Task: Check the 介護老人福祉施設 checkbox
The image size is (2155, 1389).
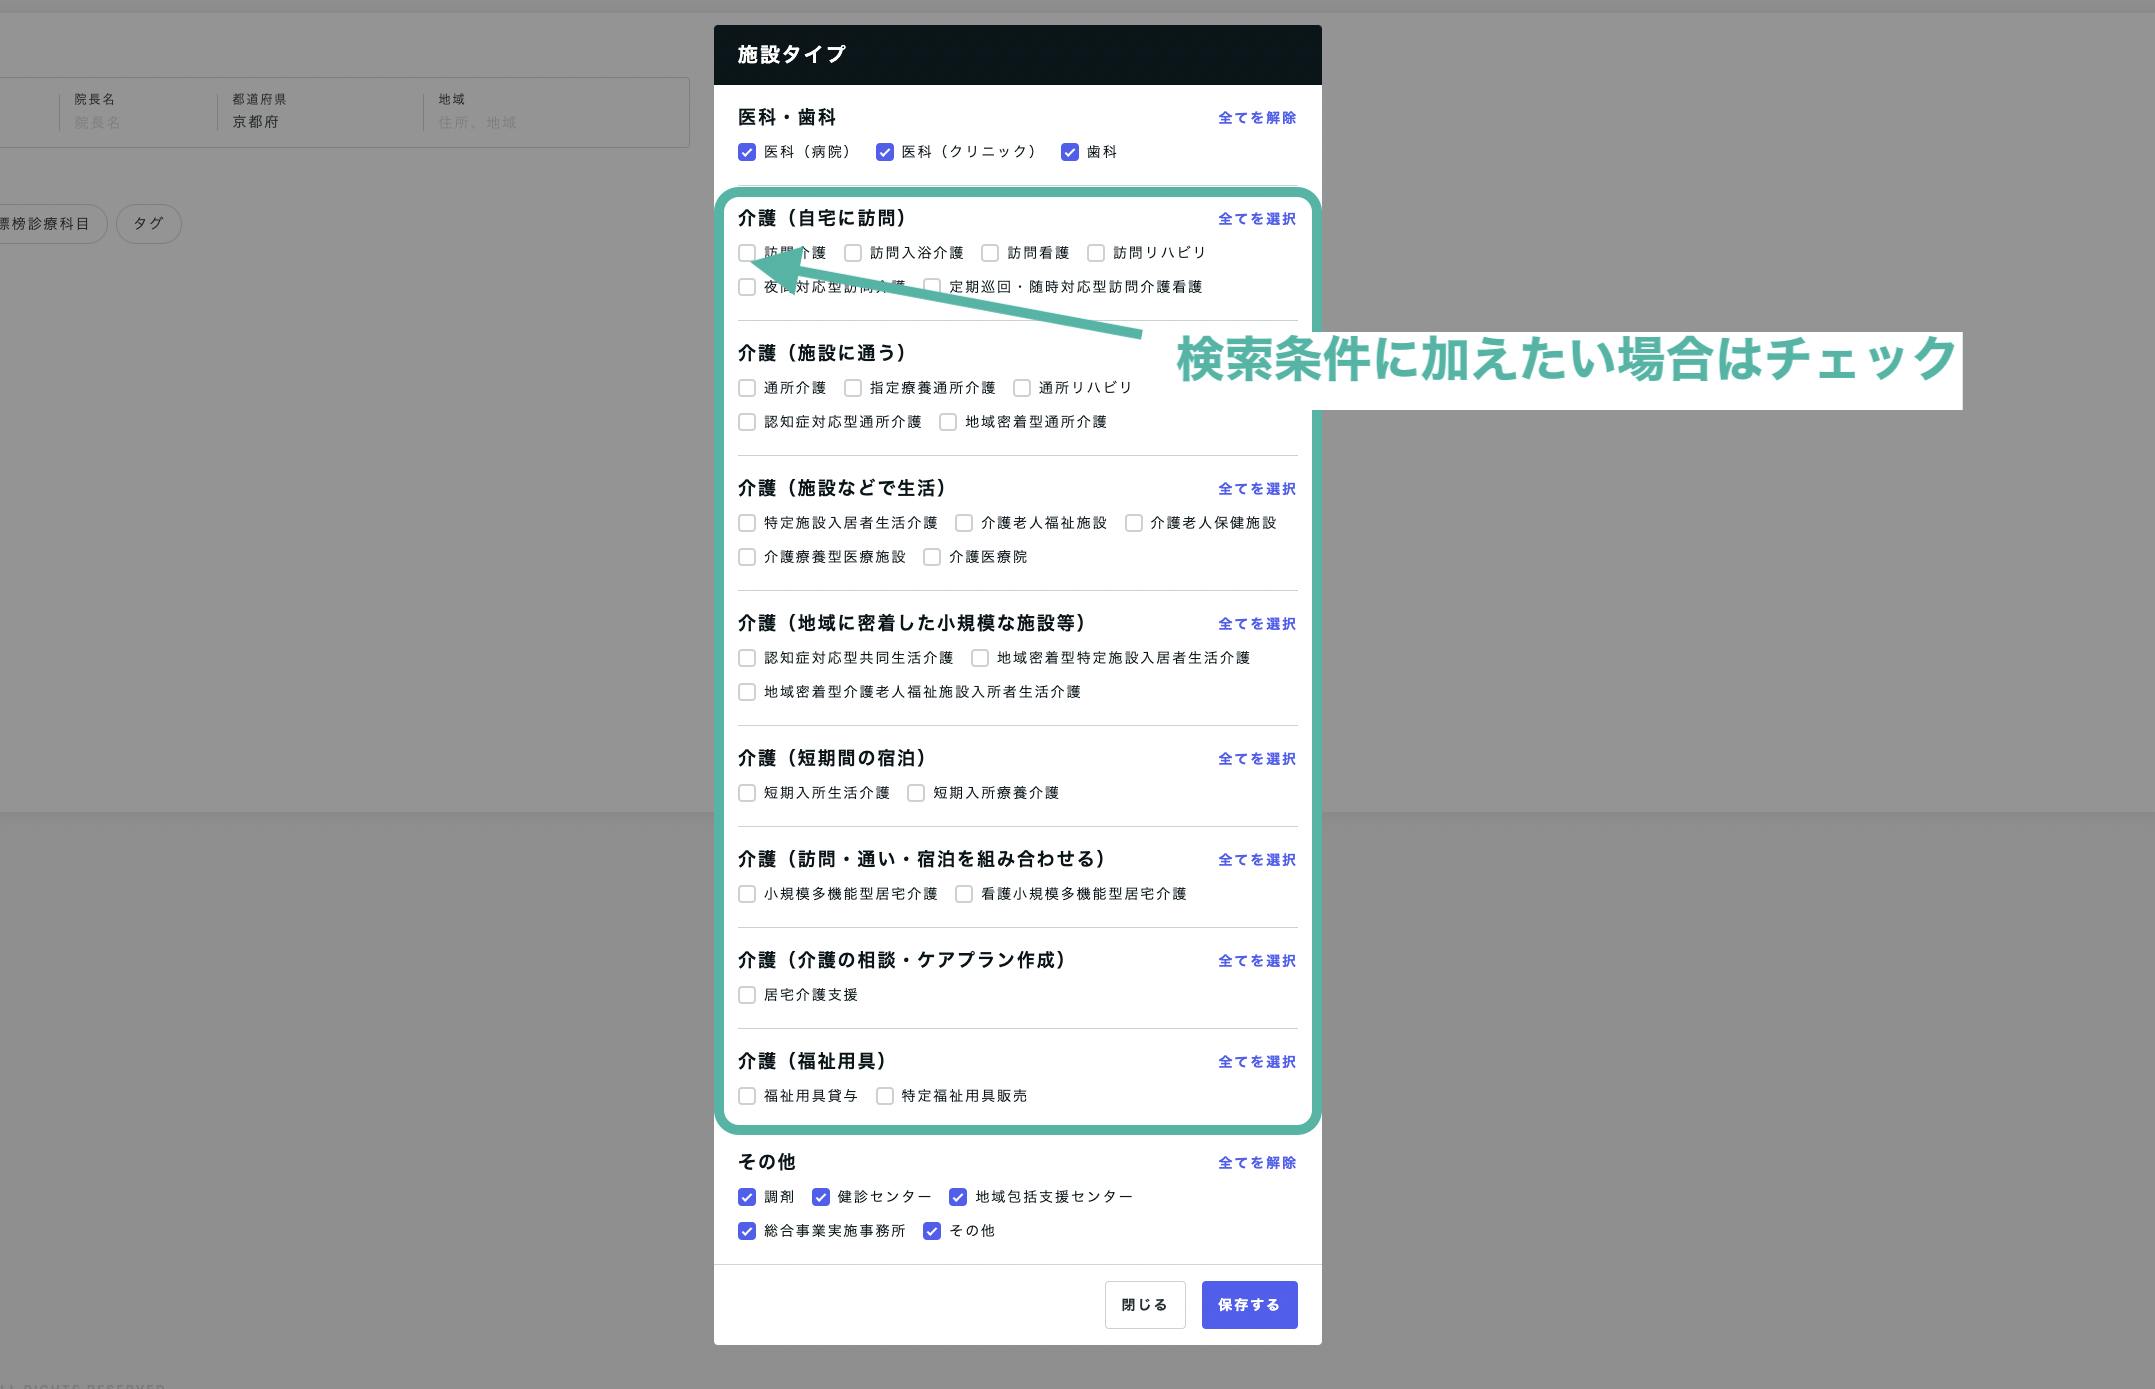Action: point(964,523)
